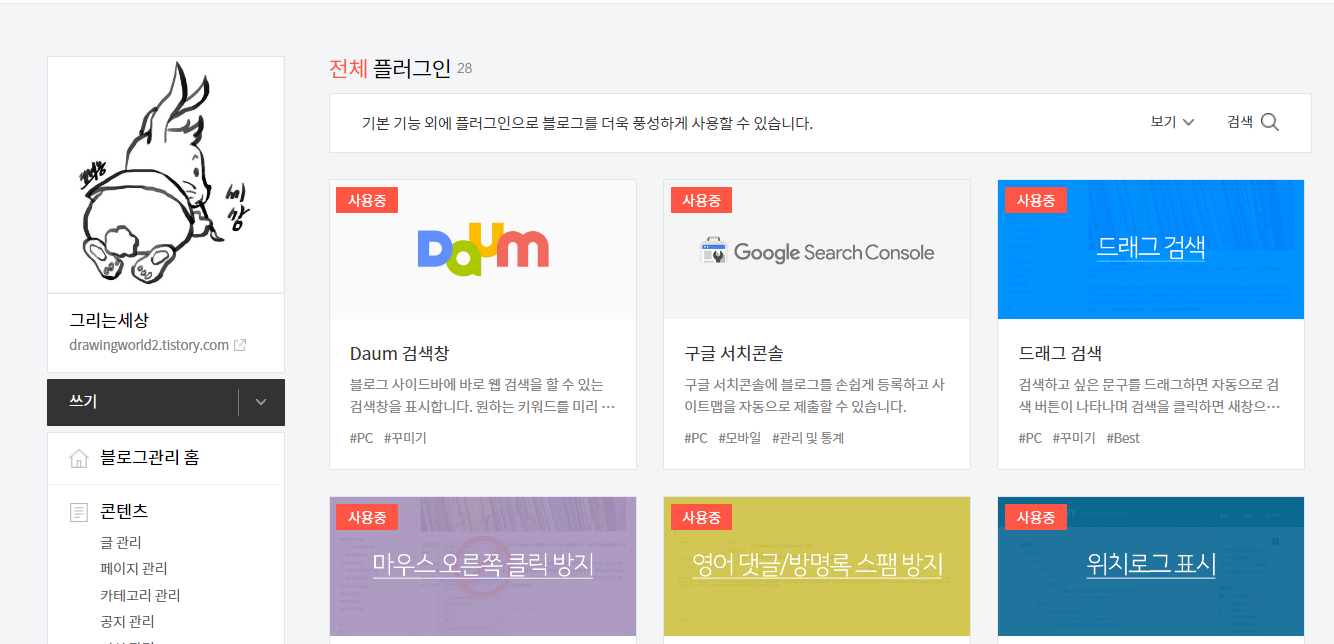The width and height of the screenshot is (1334, 644).
Task: Click the purple 마우스 오른쪽 클릭 방지 banner
Action: coord(483,566)
